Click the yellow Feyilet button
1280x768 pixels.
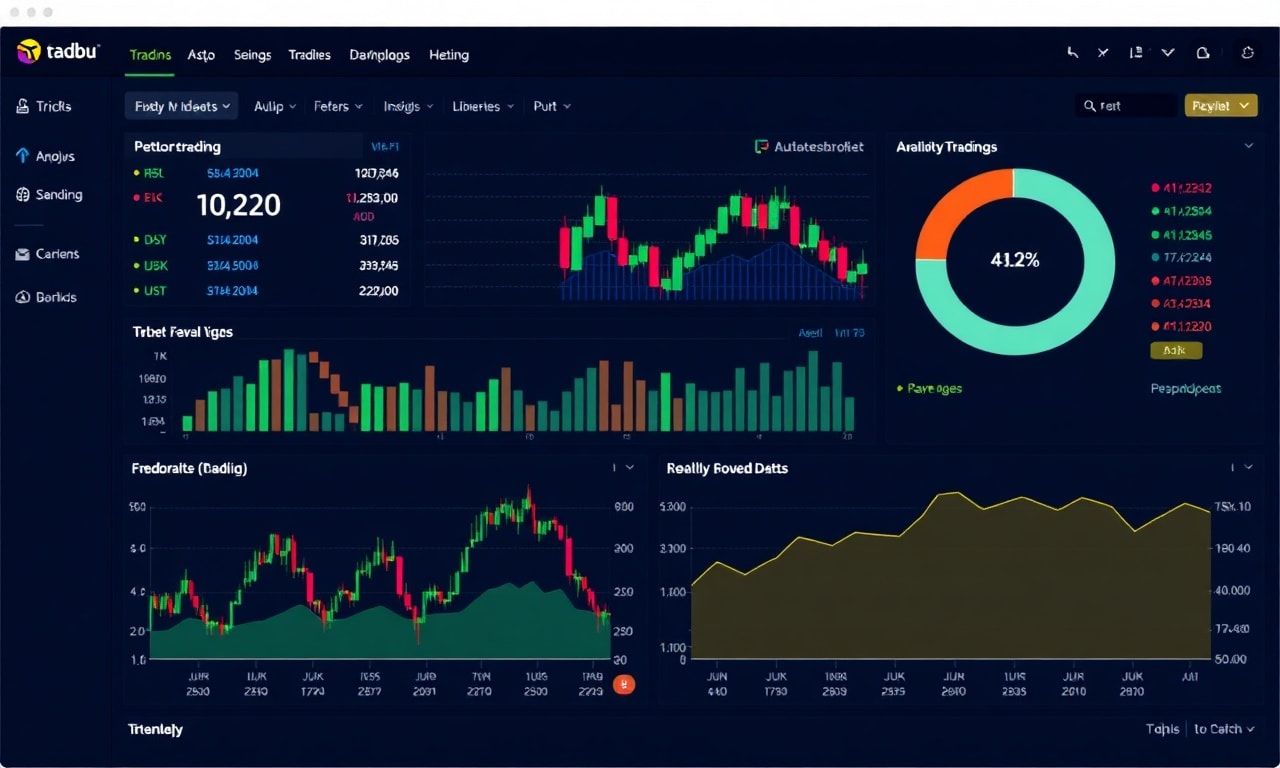pyautogui.click(x=1220, y=105)
